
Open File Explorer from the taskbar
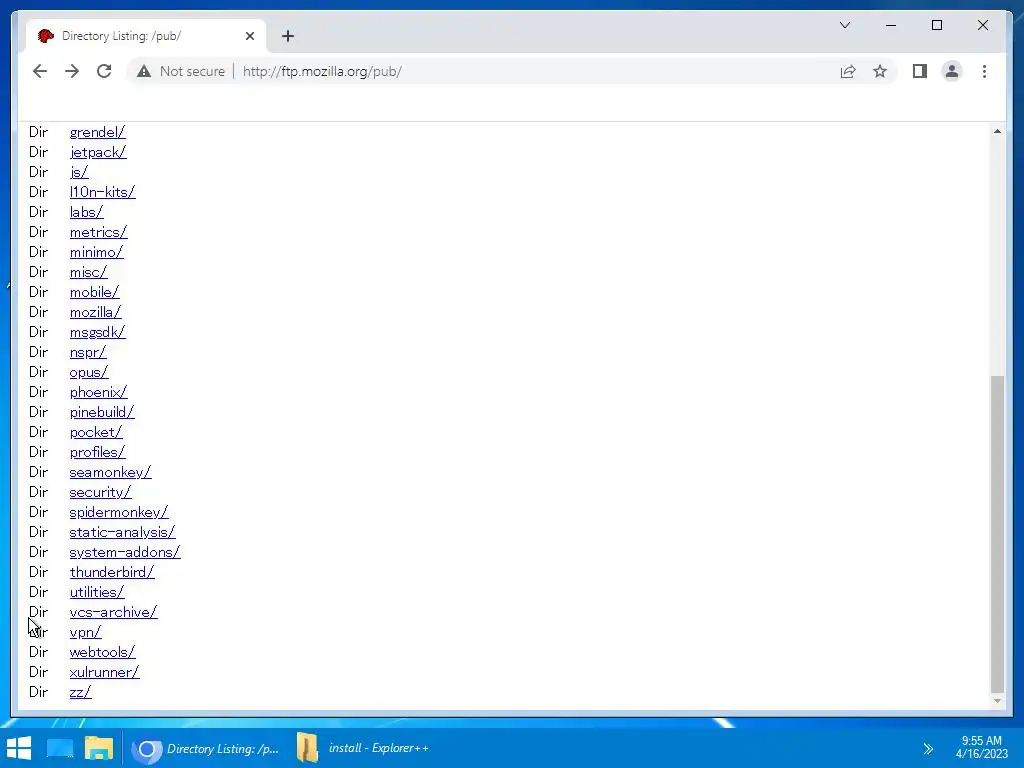point(99,748)
